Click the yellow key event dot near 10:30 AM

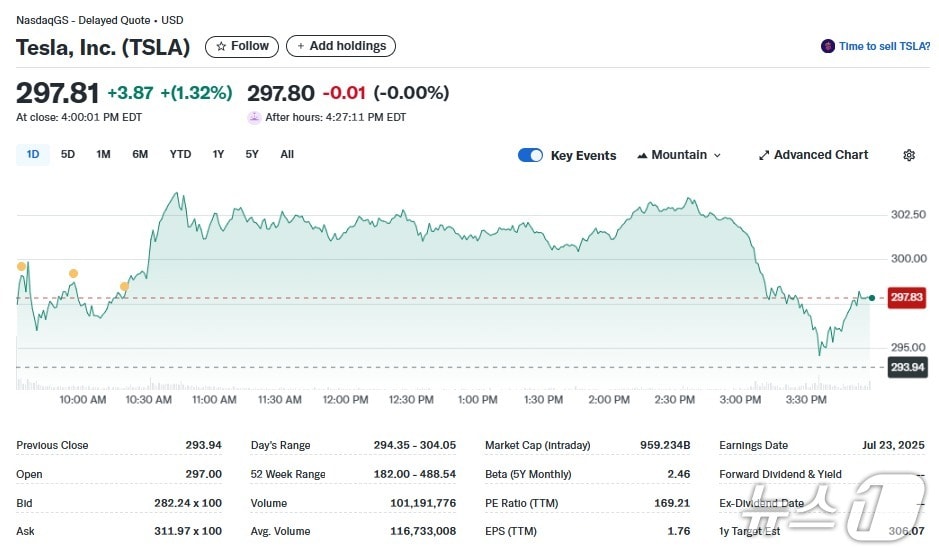click(125, 286)
